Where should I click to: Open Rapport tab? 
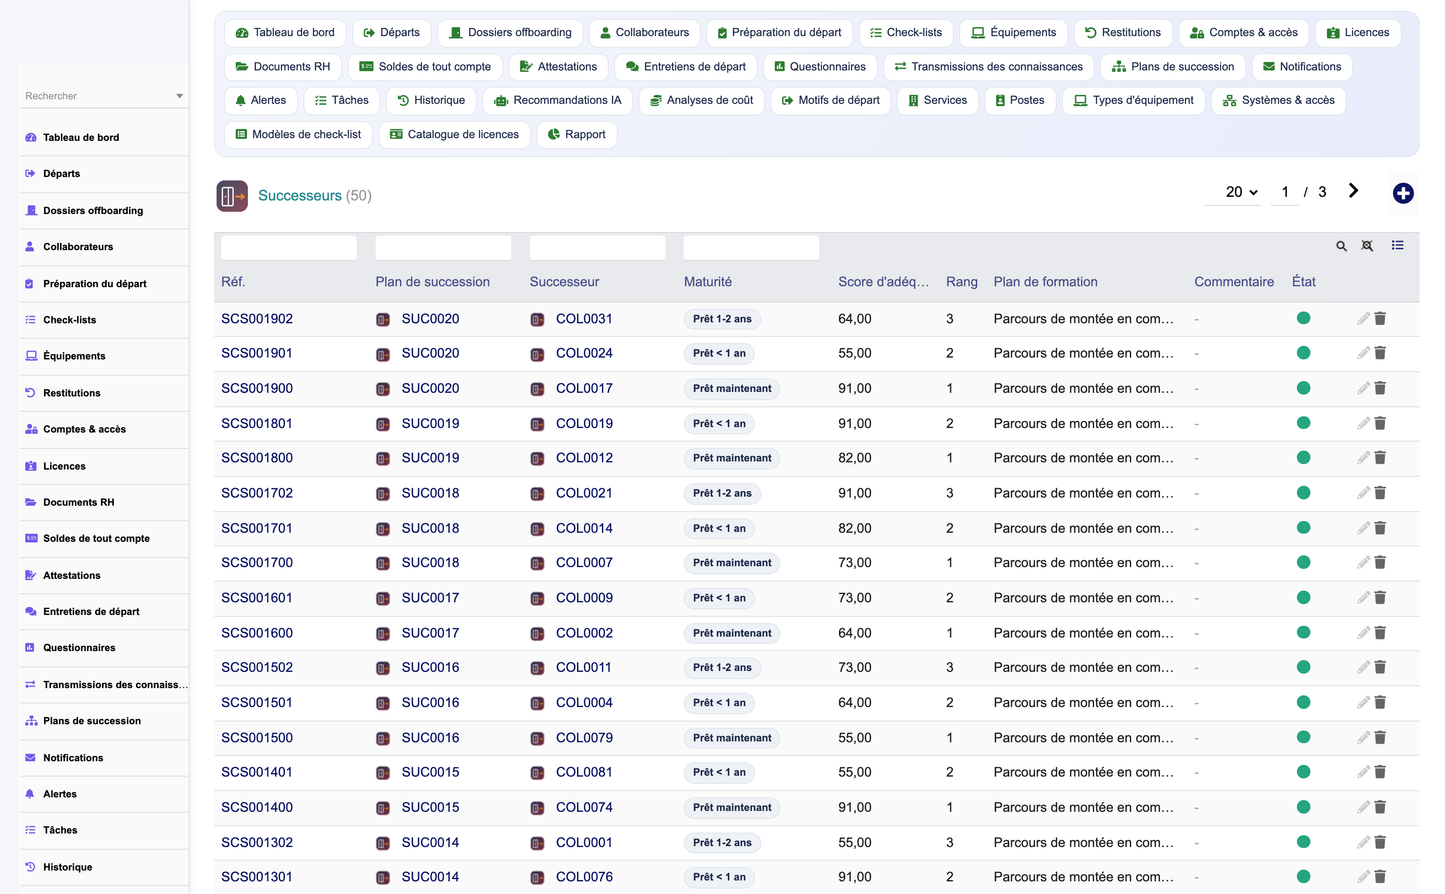click(577, 135)
